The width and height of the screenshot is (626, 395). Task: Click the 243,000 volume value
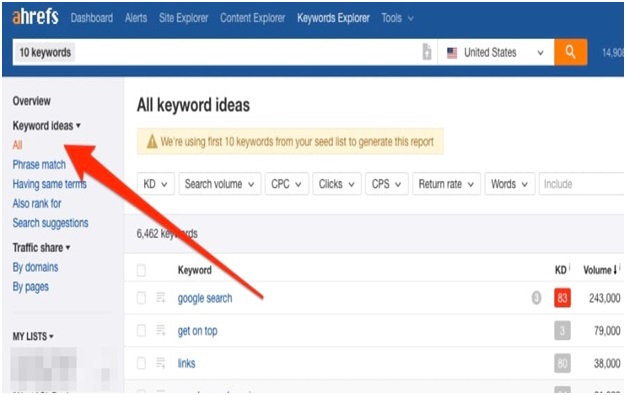pyautogui.click(x=604, y=298)
